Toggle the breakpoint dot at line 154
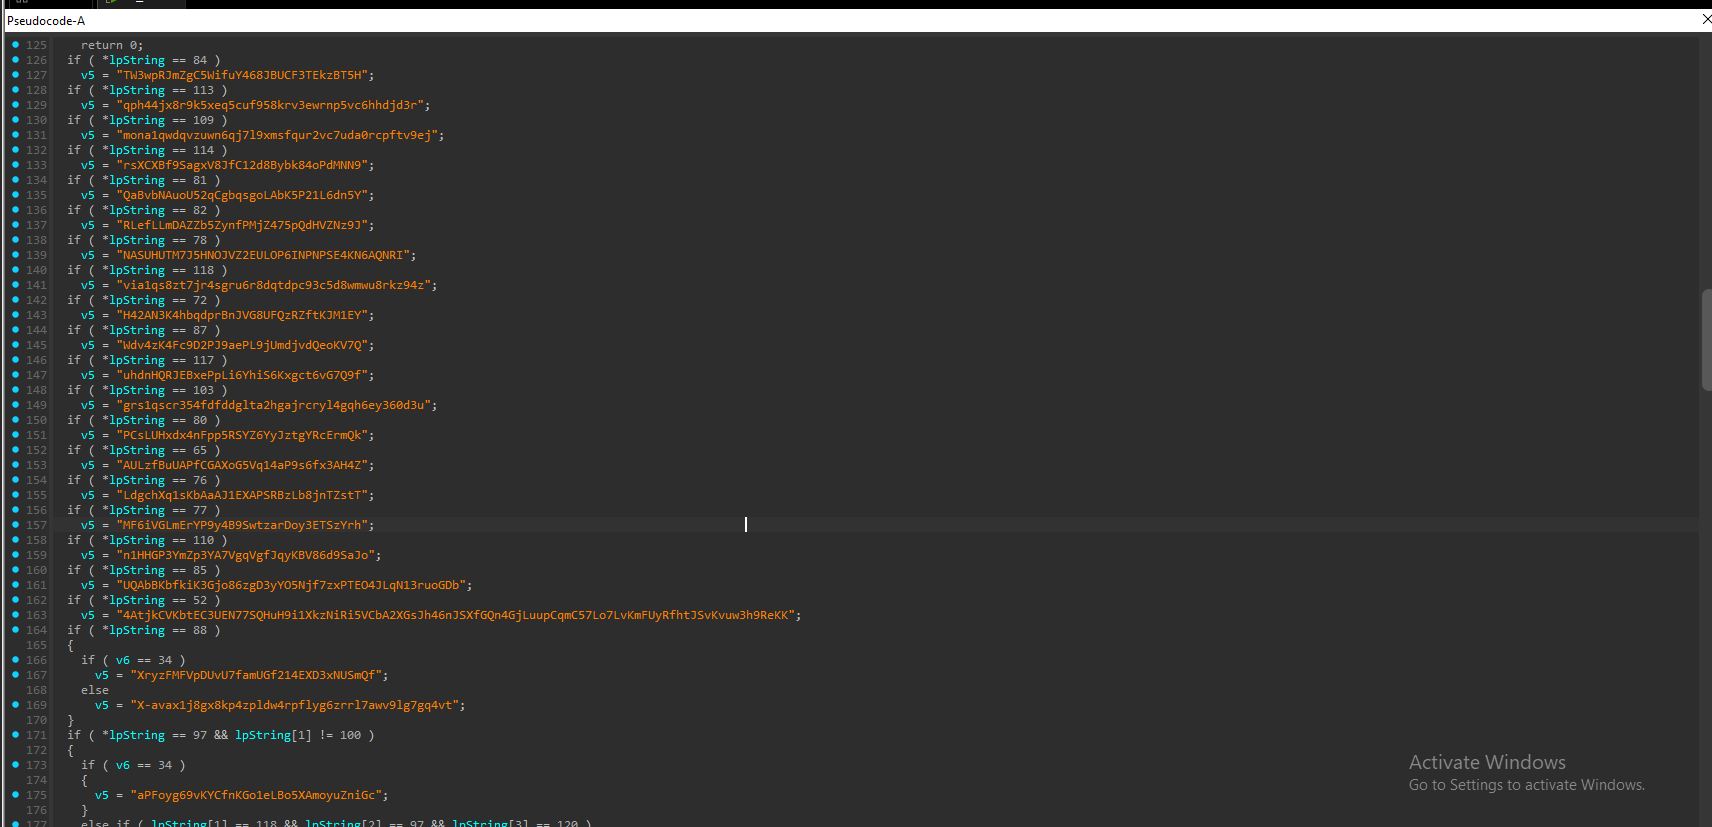 (15, 480)
